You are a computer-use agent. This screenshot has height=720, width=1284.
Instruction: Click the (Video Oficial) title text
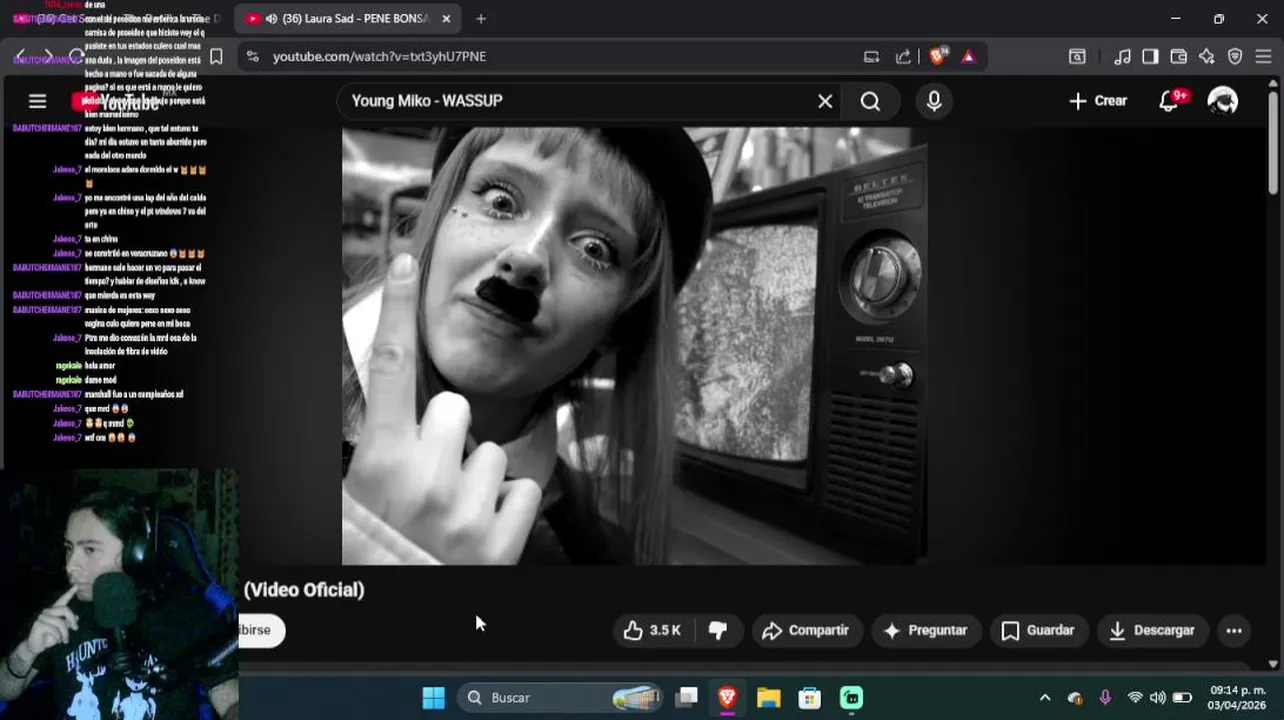[x=304, y=590]
